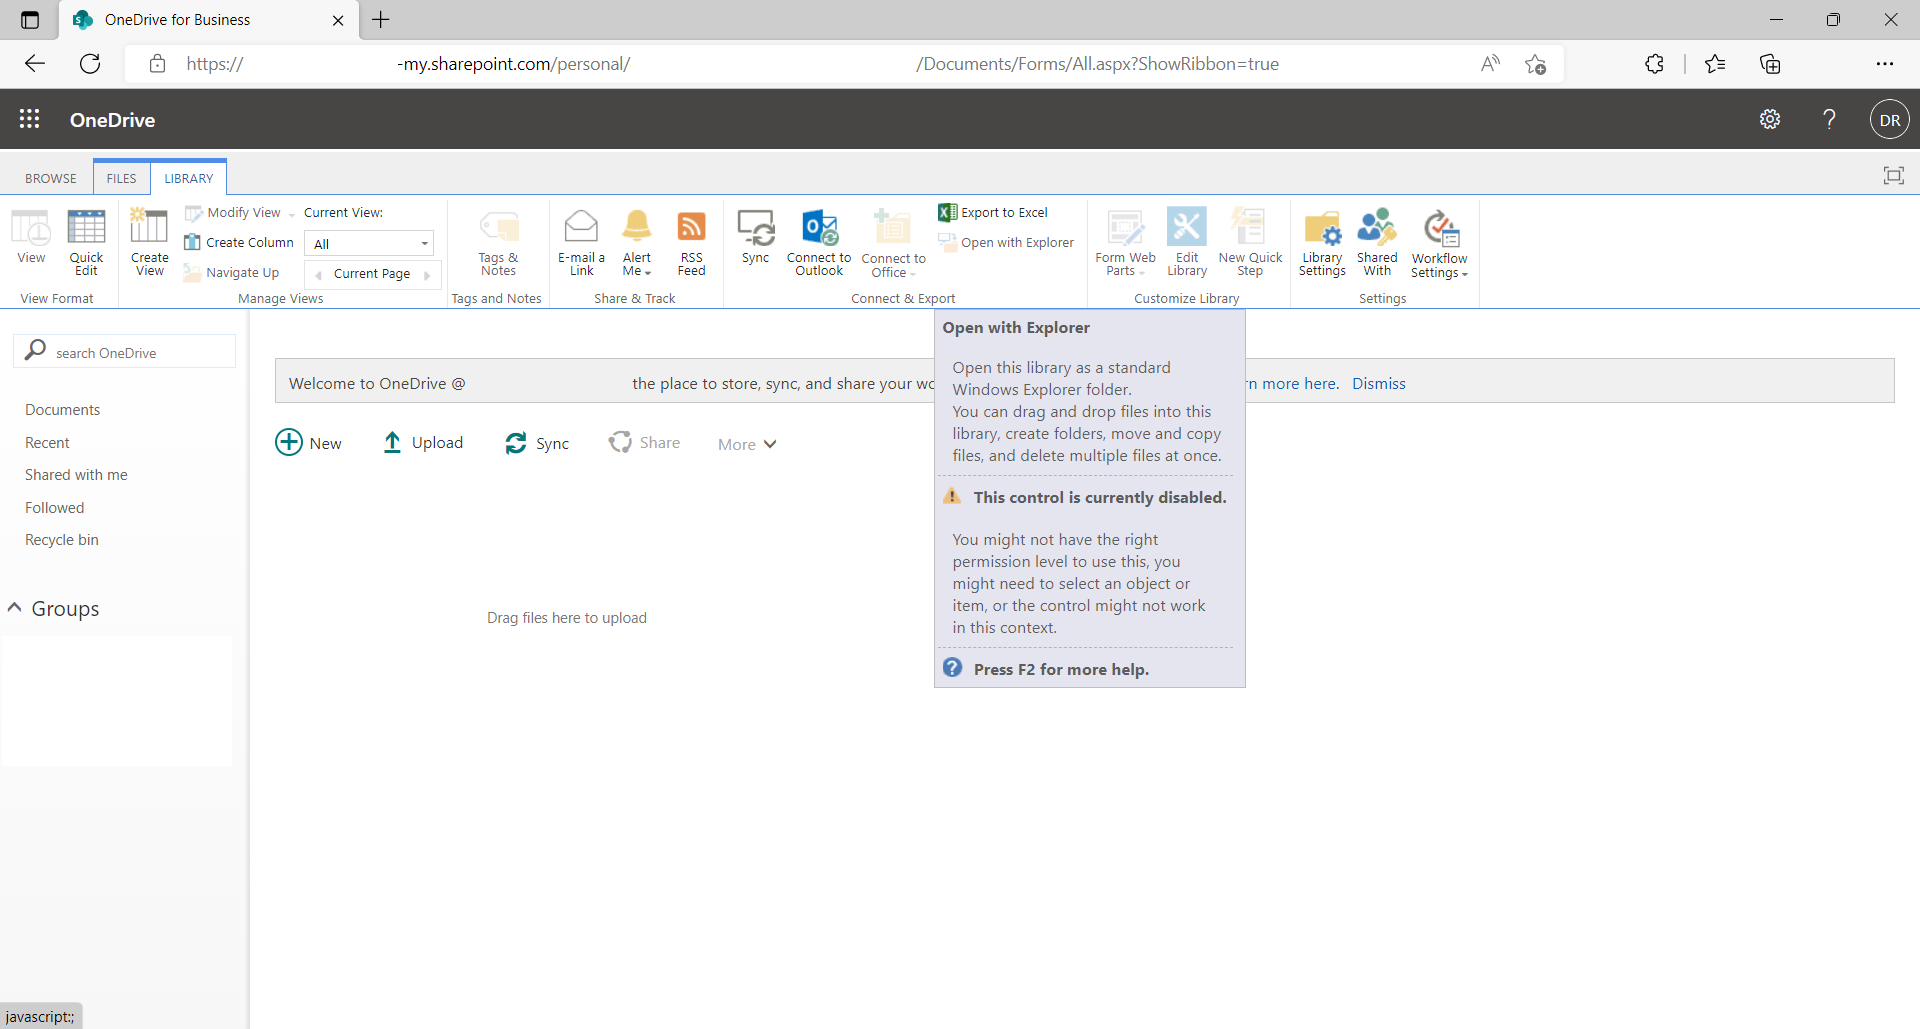
Task: Open Shared with me
Action: pyautogui.click(x=76, y=475)
